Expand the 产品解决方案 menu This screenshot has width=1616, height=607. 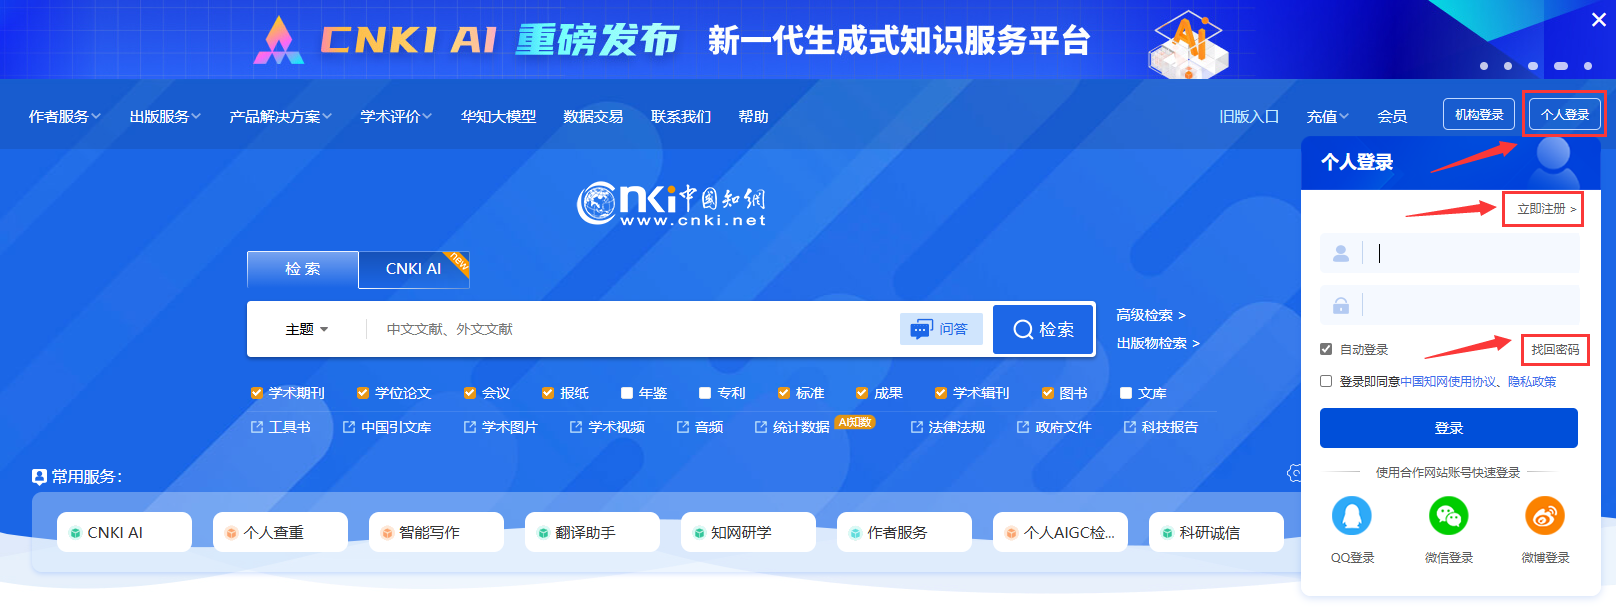click(281, 117)
